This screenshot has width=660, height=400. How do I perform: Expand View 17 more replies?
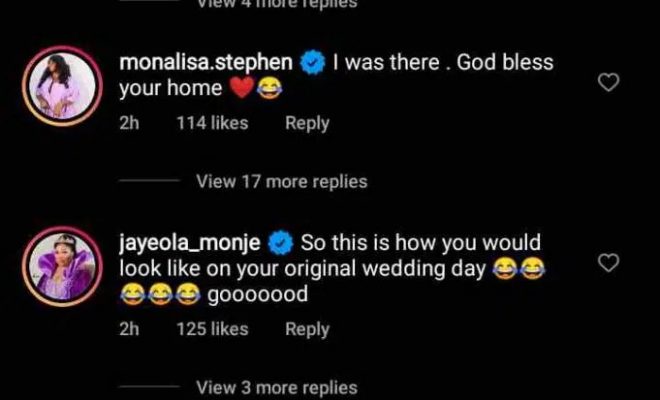[x=282, y=181]
